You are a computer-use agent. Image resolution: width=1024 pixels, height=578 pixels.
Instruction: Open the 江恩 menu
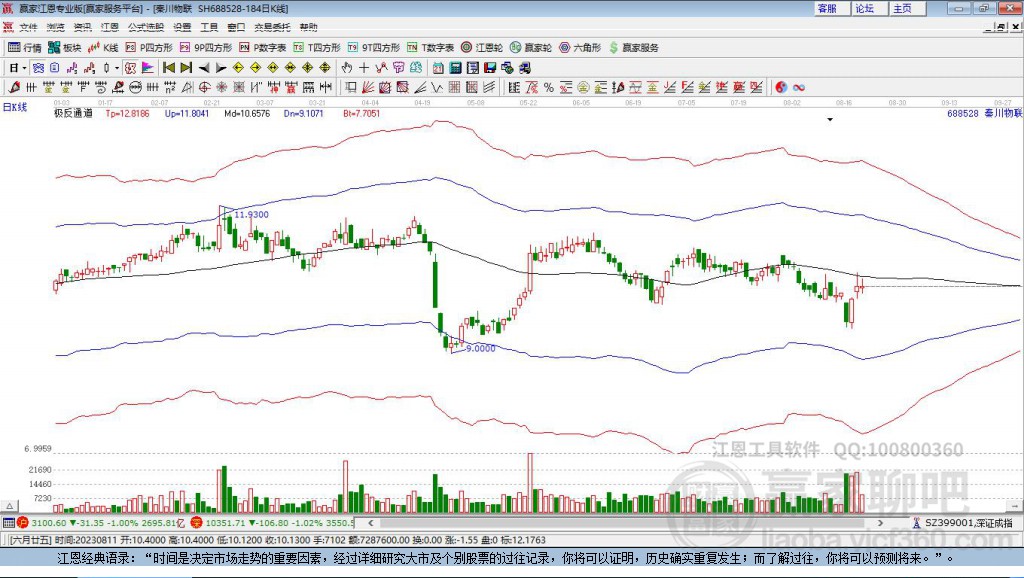[x=110, y=27]
